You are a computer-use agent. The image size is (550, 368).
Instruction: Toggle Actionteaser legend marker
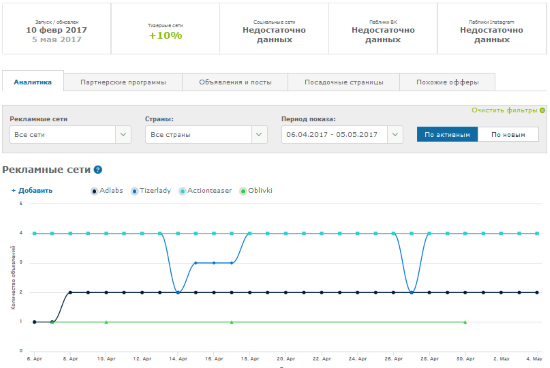(x=182, y=191)
